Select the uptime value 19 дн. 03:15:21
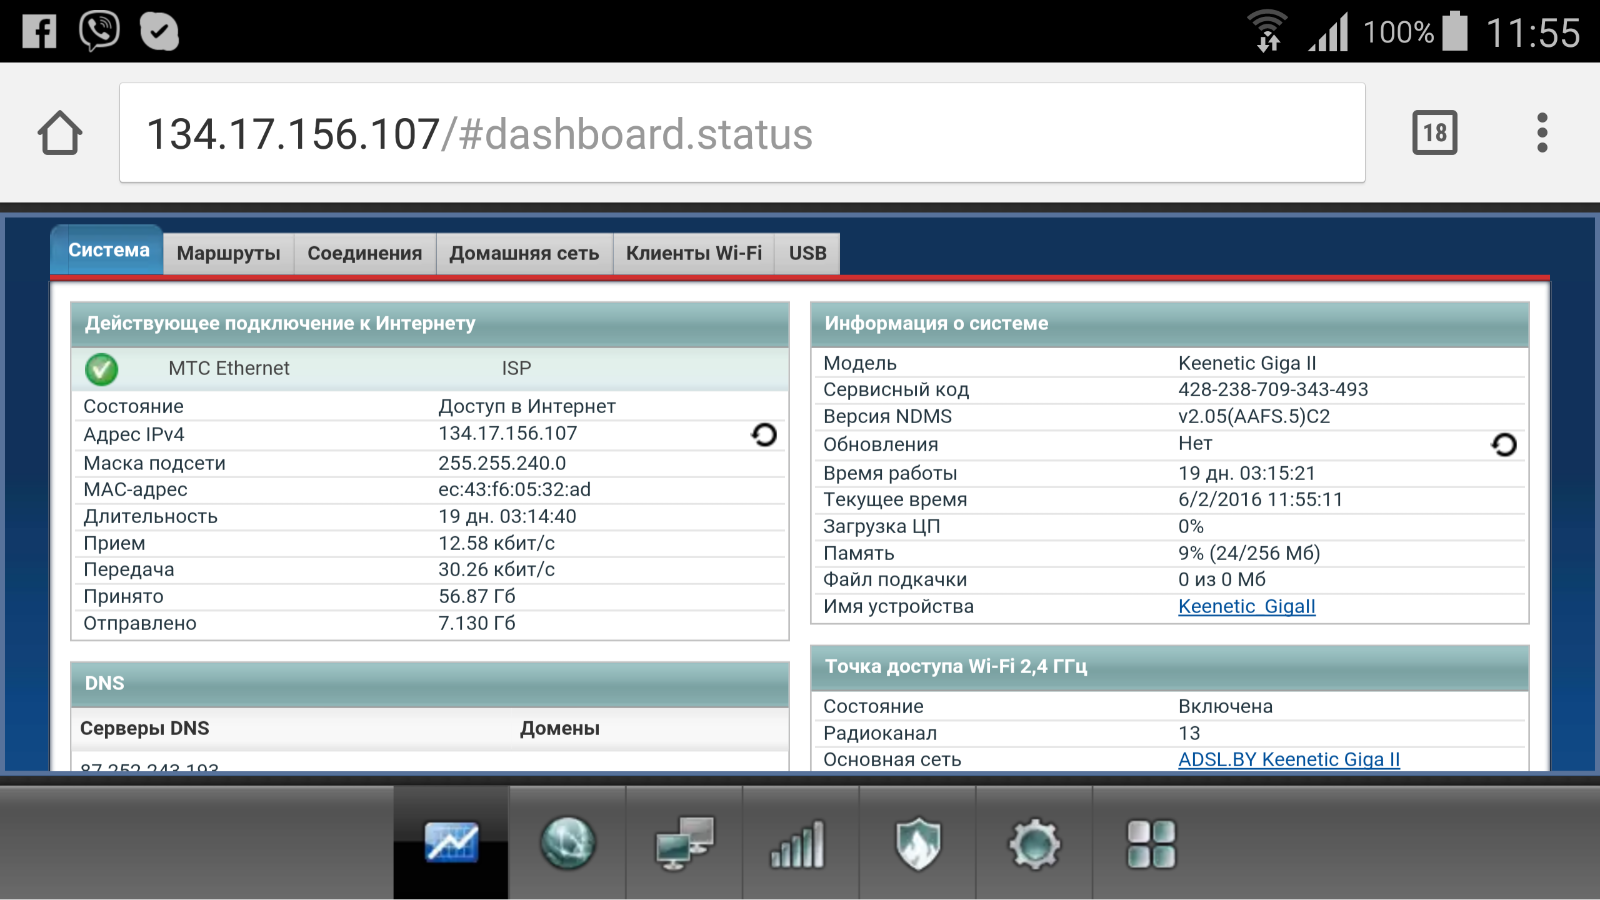Viewport: 1600px width, 900px height. tap(1247, 473)
